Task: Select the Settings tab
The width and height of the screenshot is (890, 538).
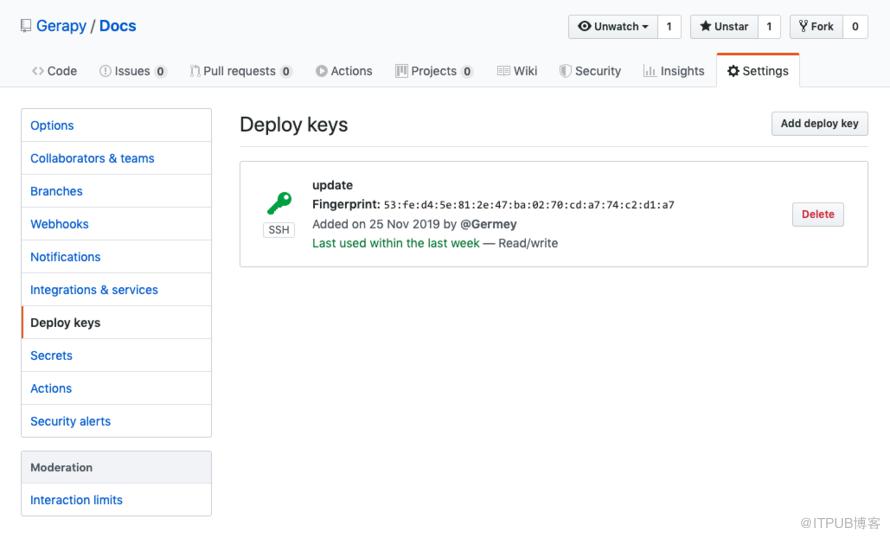Action: [x=758, y=71]
